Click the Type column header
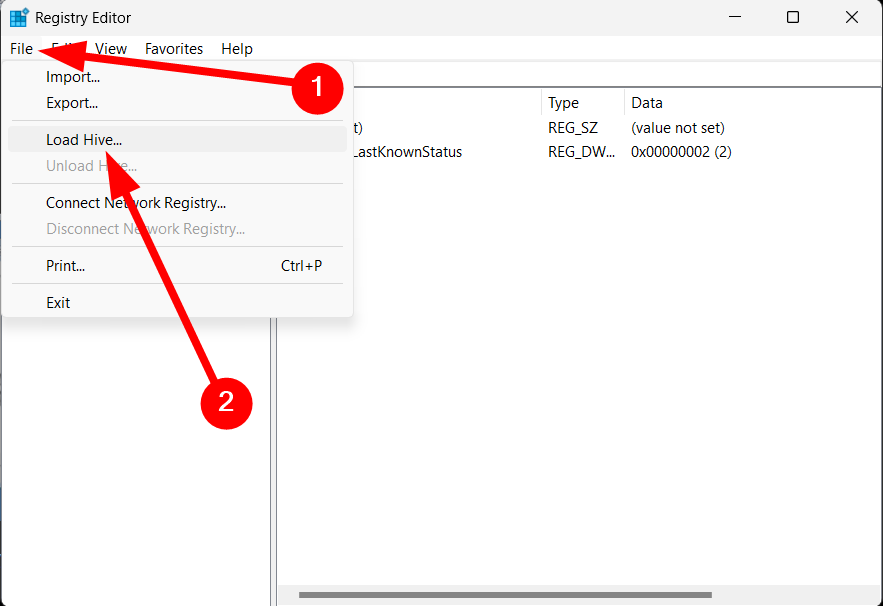Viewport: 883px width, 606px height. click(x=583, y=103)
